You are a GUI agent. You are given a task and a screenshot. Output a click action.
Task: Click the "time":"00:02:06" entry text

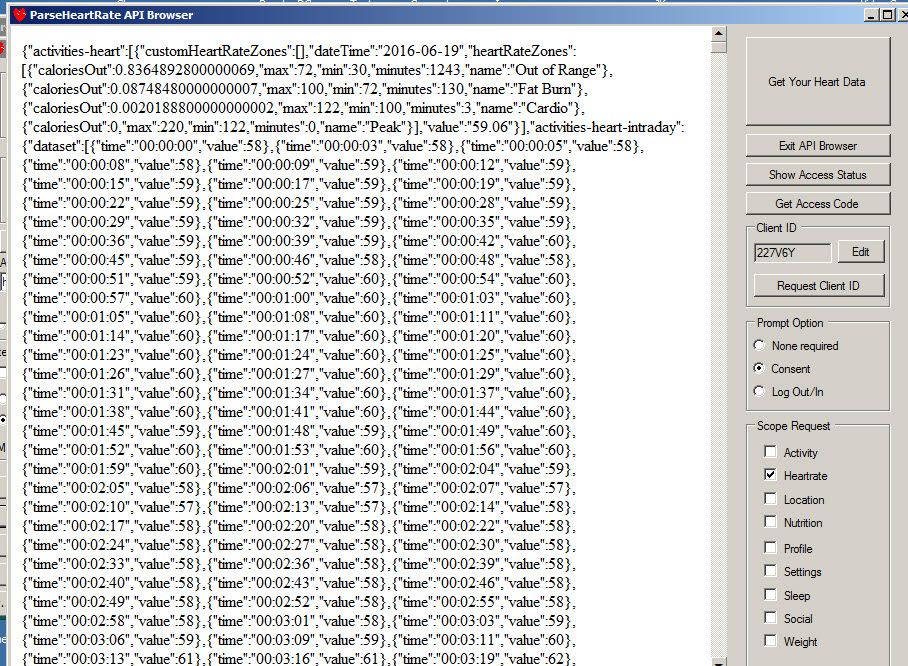coord(297,488)
